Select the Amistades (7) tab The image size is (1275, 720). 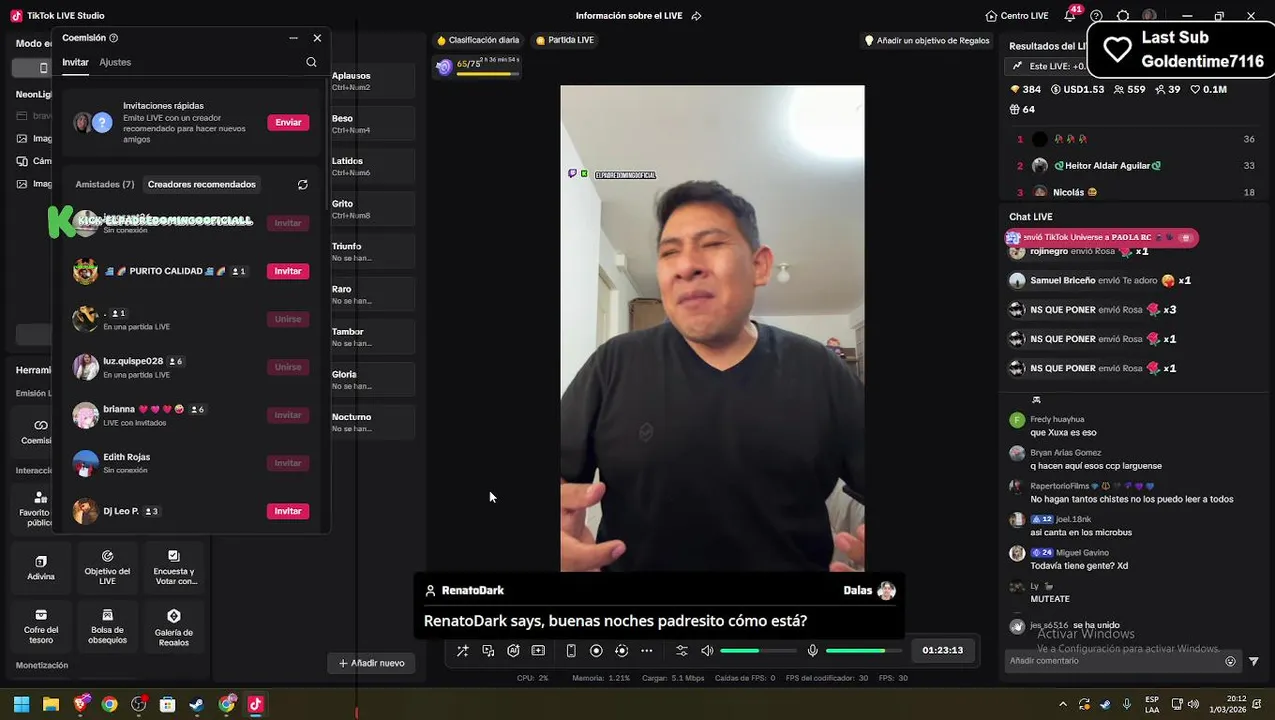pos(105,184)
